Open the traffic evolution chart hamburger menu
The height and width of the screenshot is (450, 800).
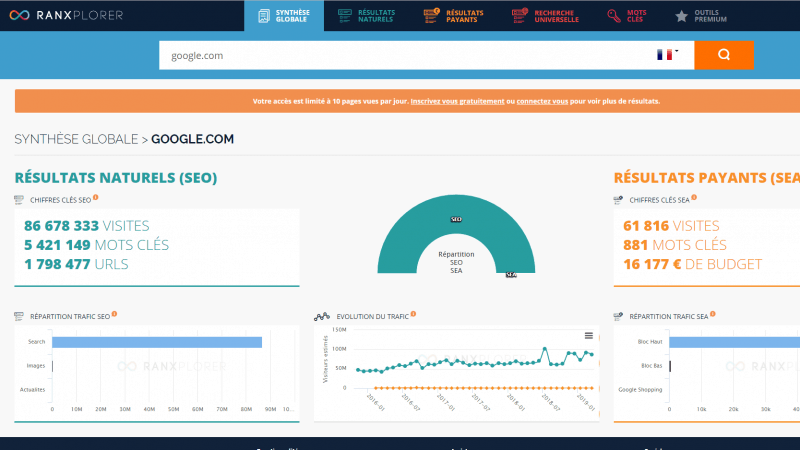click(589, 335)
